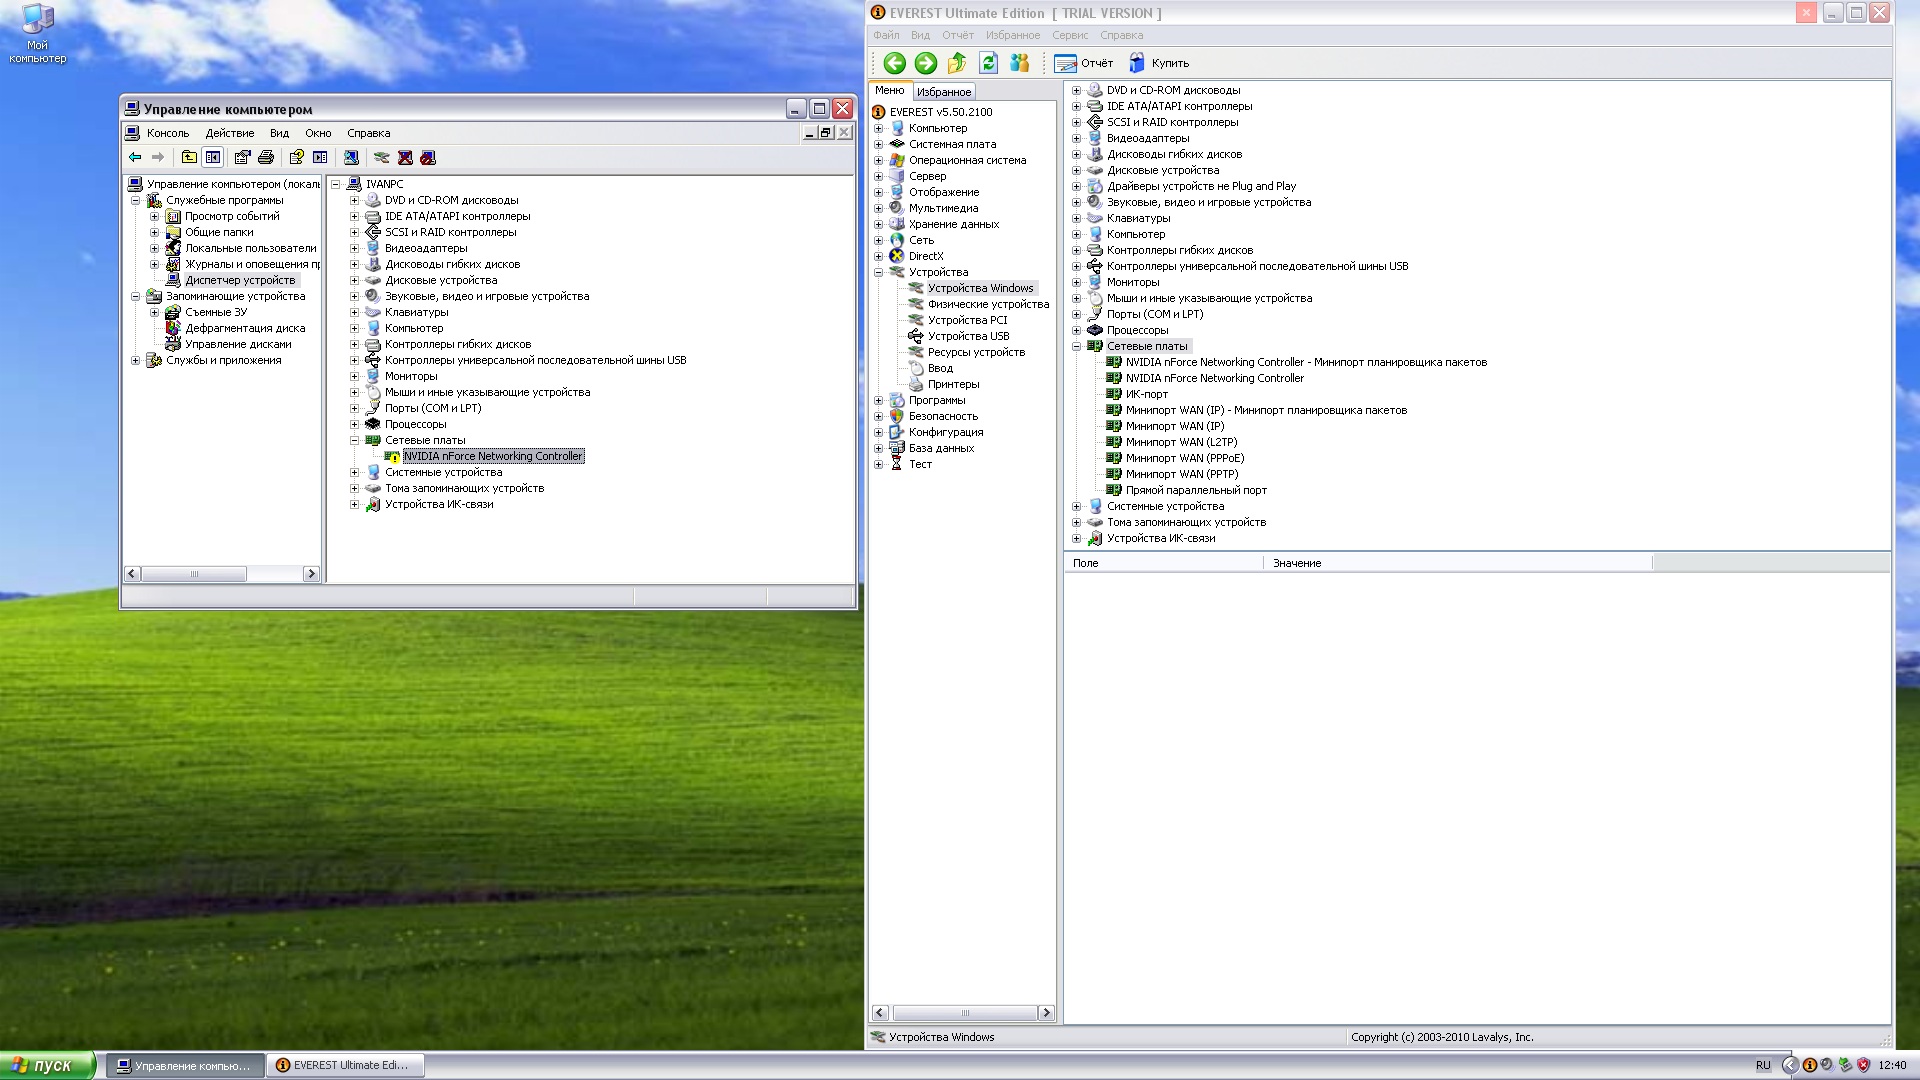Click right arrow of Computer Management tree scrollbar
This screenshot has height=1080, width=1920.
(x=311, y=574)
